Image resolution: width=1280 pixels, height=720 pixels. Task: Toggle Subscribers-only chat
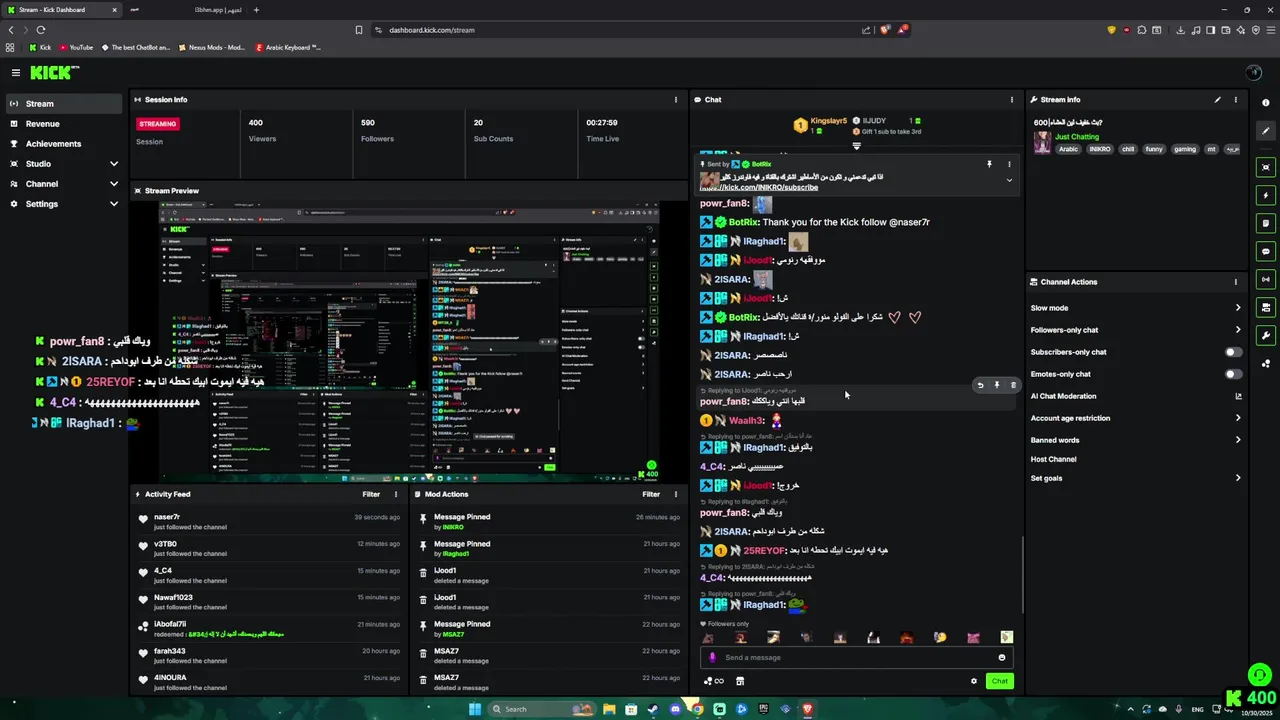[1234, 352]
